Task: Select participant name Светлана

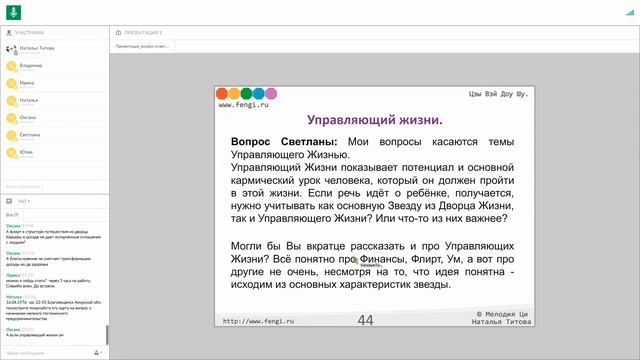Action: tap(30, 135)
